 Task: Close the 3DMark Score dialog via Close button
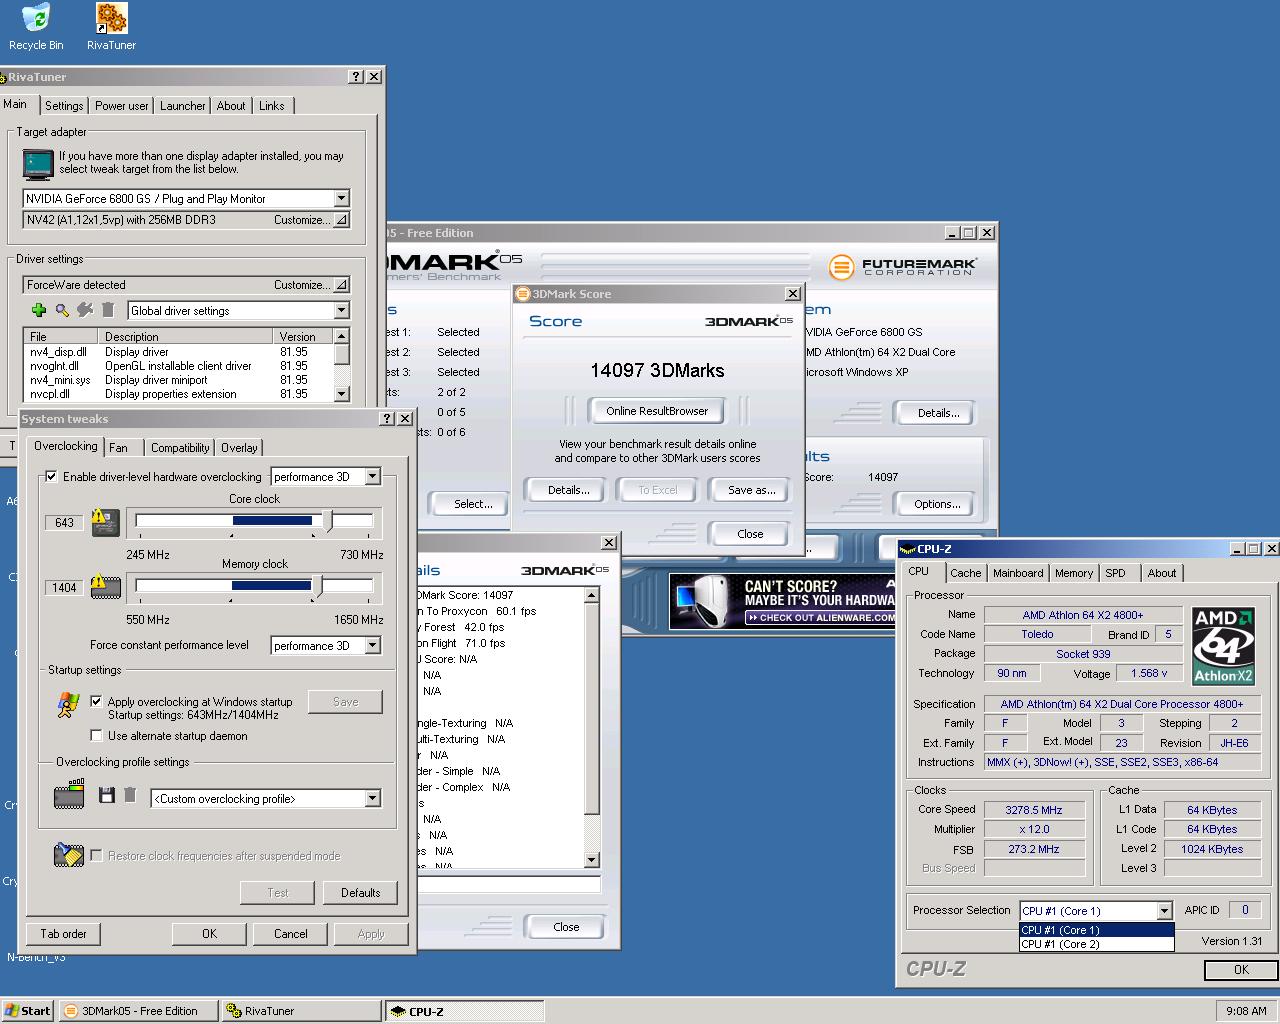750,534
